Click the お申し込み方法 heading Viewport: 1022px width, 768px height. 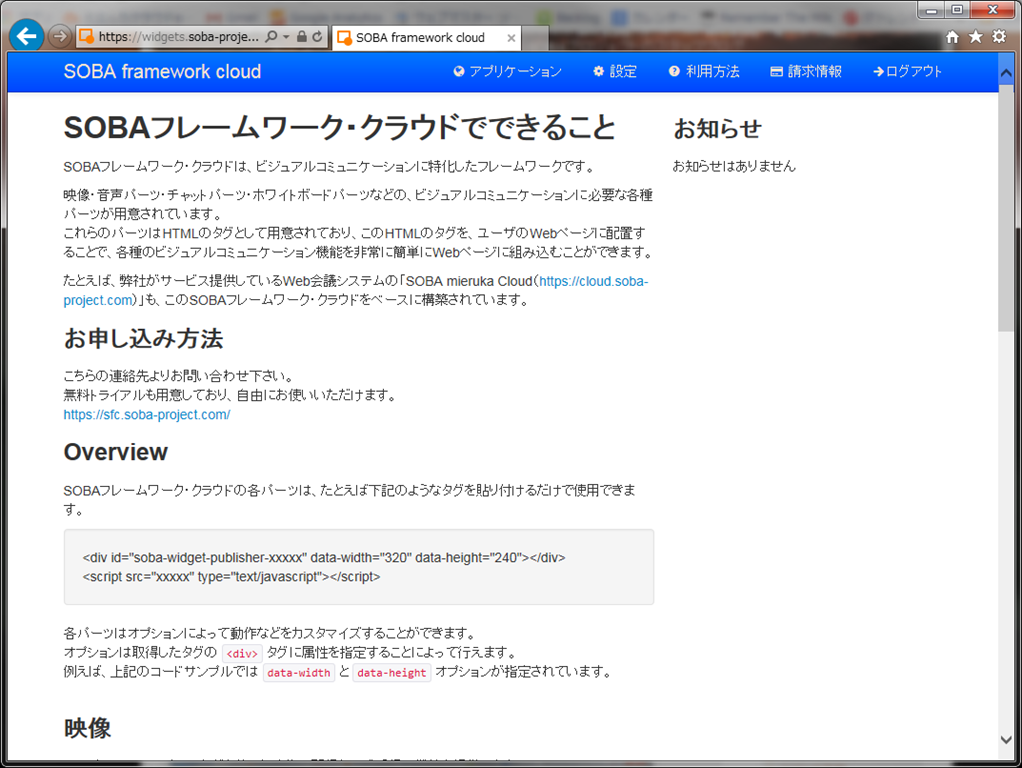click(x=143, y=338)
